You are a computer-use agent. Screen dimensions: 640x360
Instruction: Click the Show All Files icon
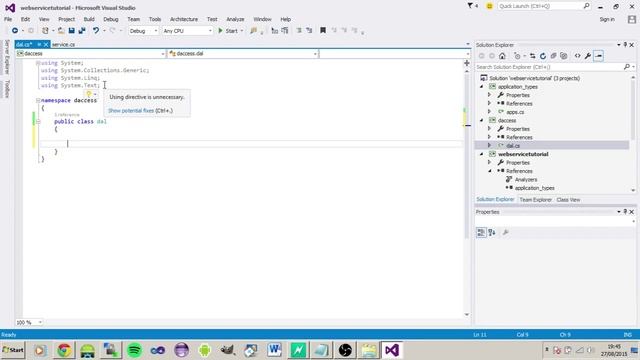564,56
